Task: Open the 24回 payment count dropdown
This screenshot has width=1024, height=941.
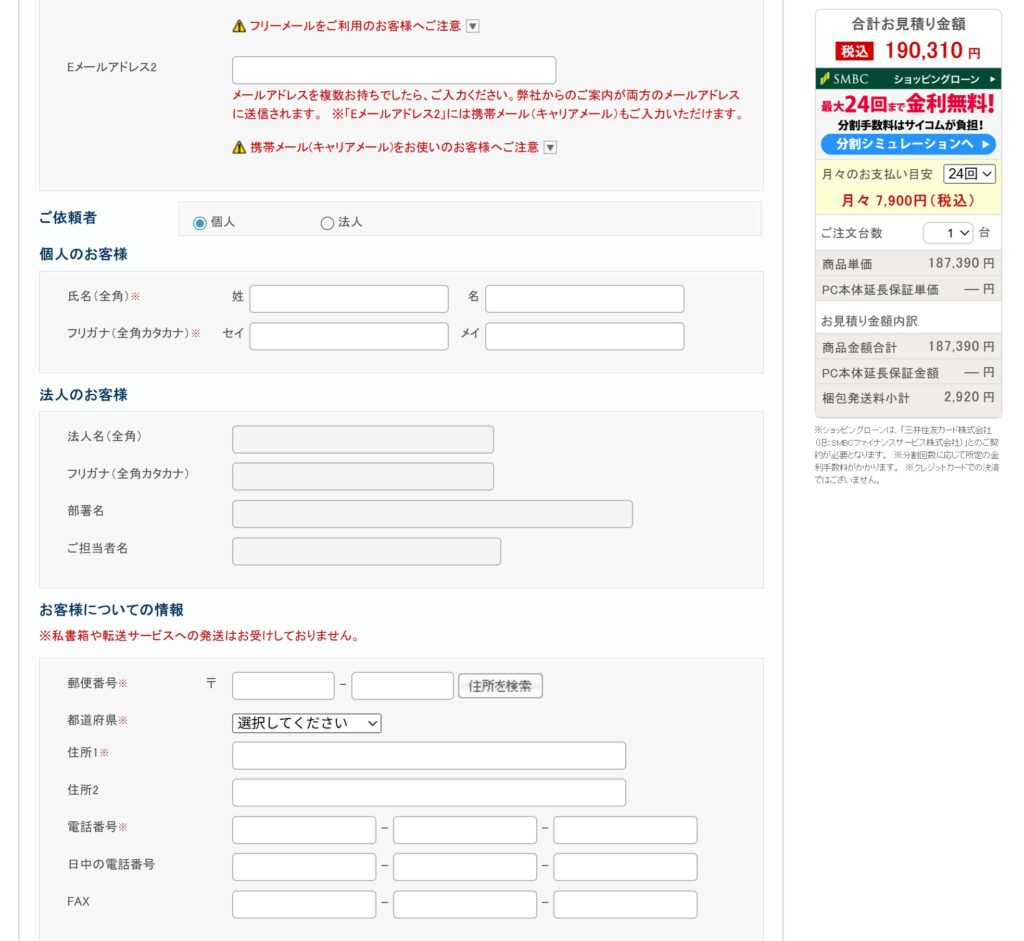Action: (x=969, y=174)
